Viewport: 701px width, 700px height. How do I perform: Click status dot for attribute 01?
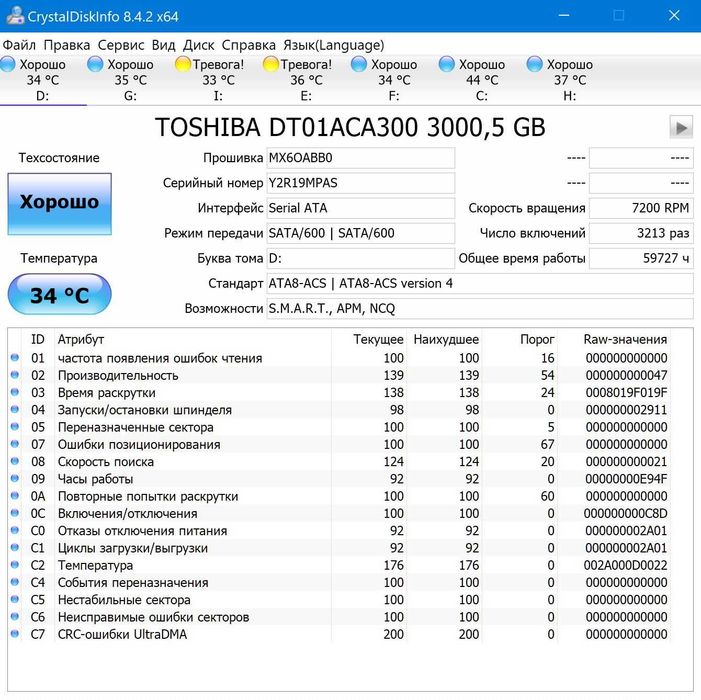(x=15, y=358)
